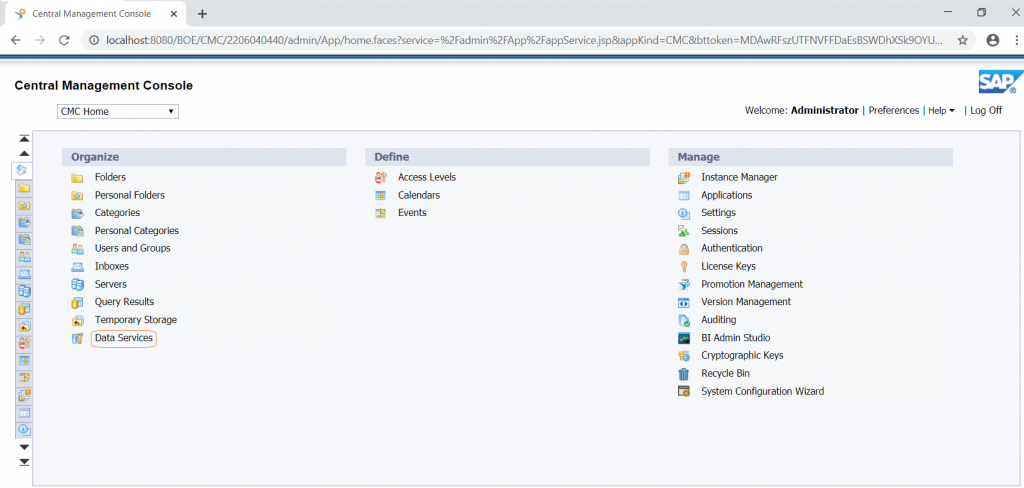Screen dimensions: 1024x488
Task: Click the sidebar up arrow
Action: [24, 154]
